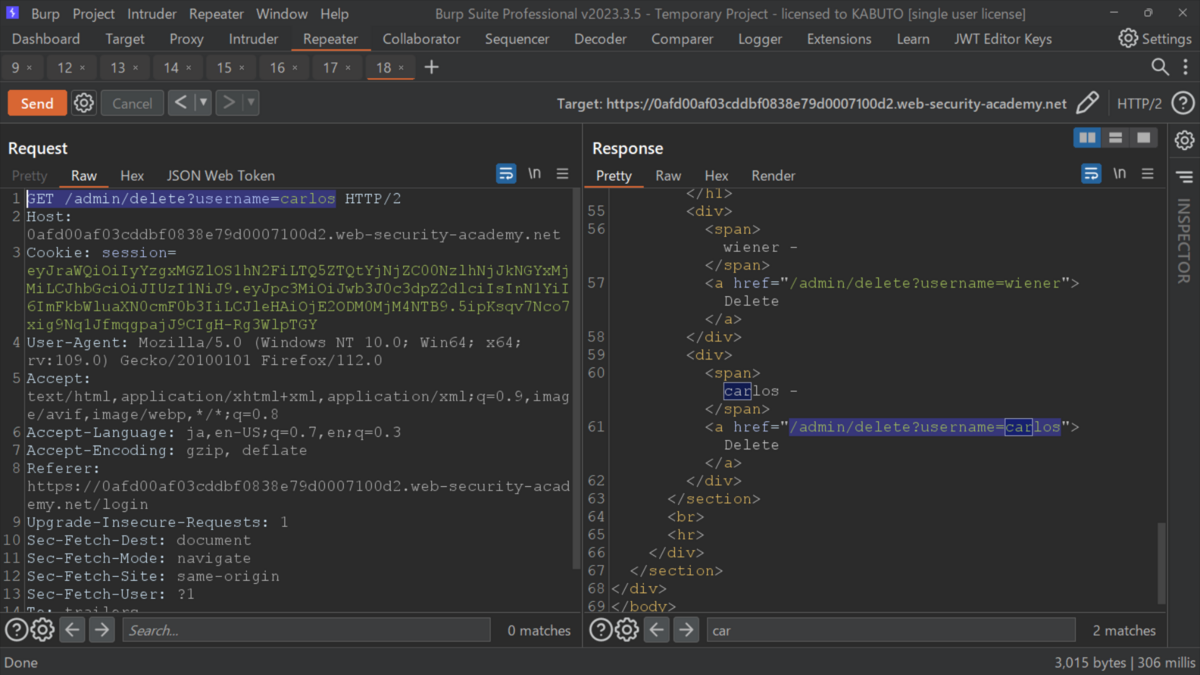Add a new Repeater tab with plus

click(x=431, y=67)
